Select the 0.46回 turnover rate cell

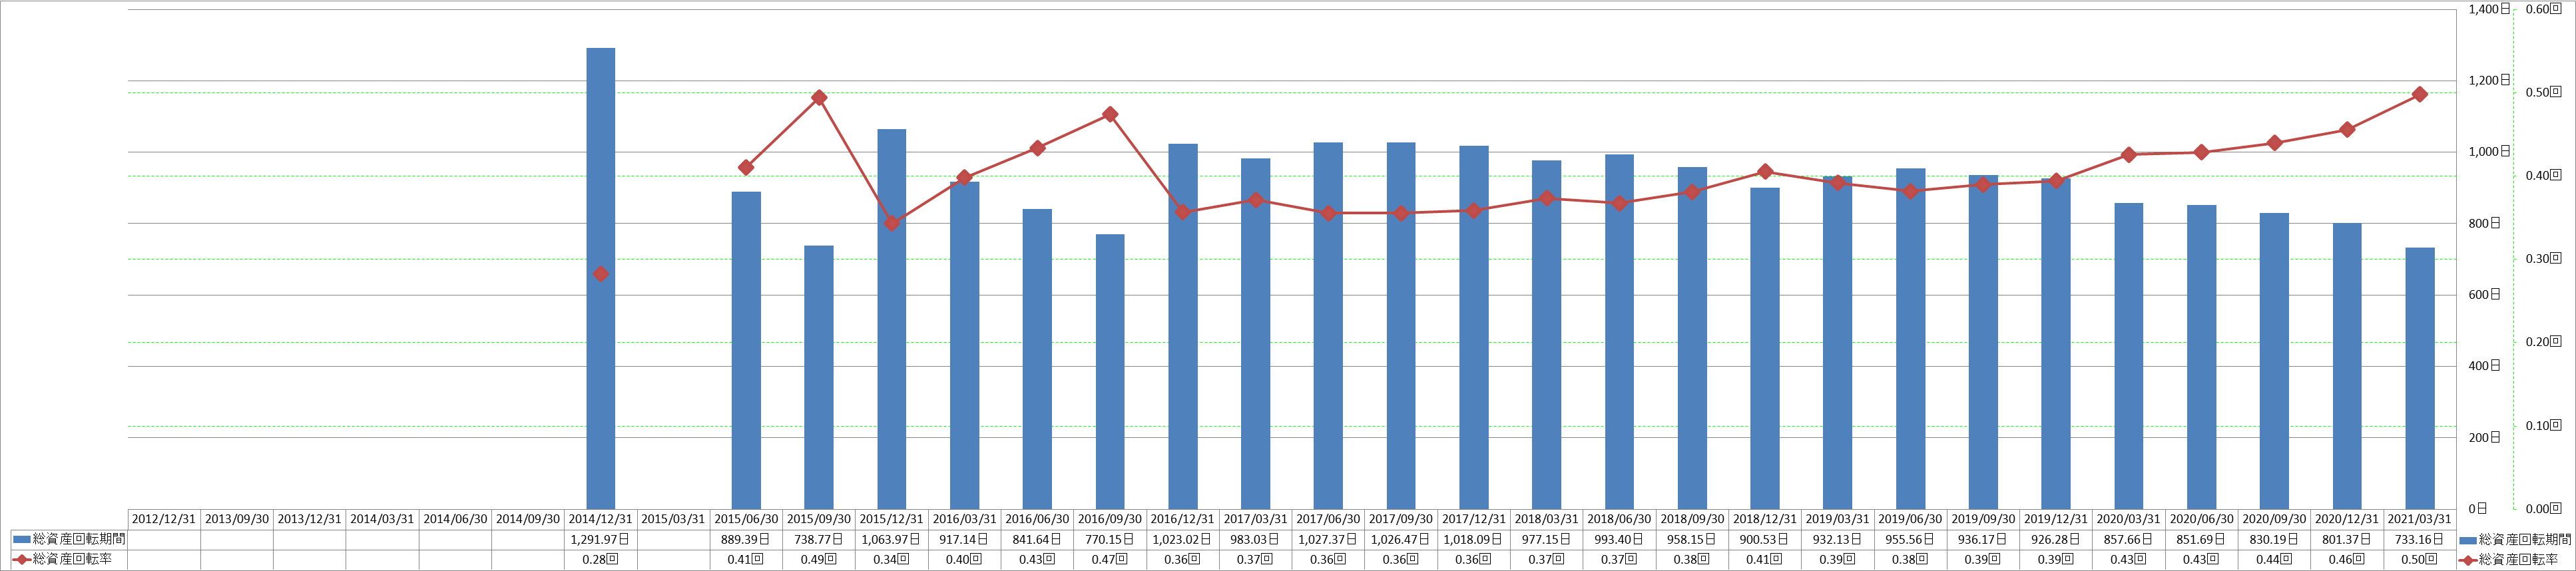pyautogui.click(x=2347, y=559)
